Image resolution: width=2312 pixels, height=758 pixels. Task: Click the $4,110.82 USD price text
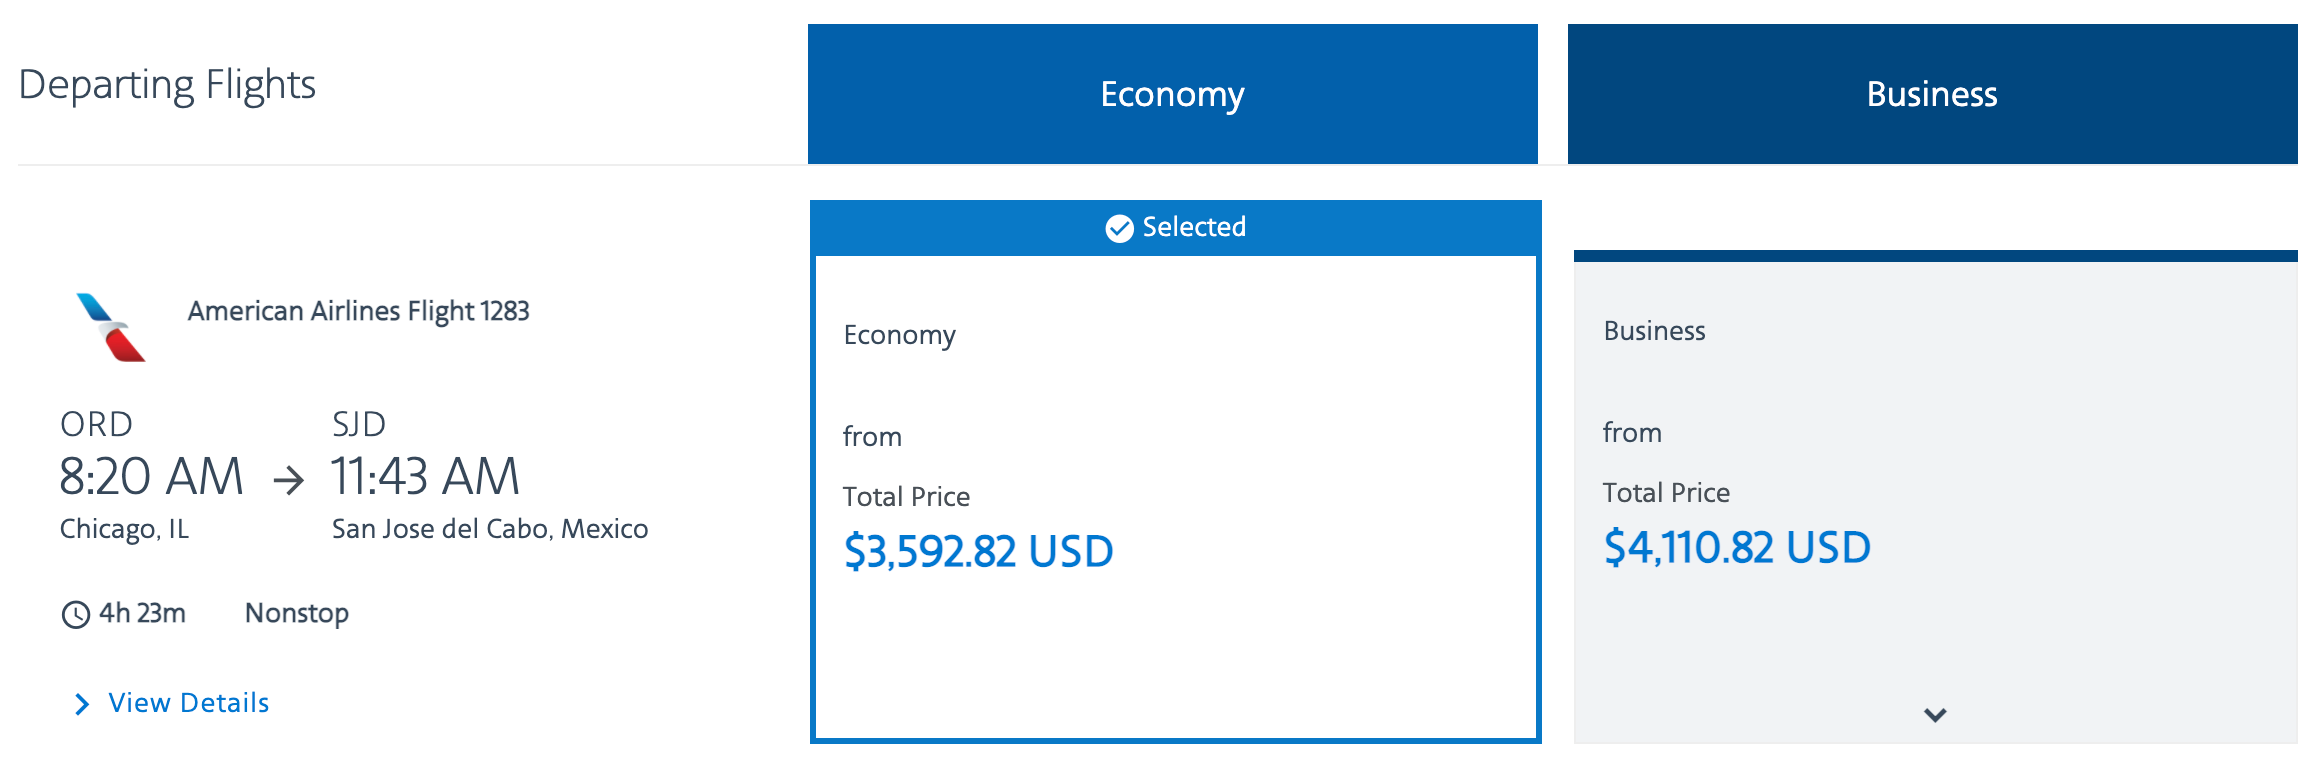1737,547
